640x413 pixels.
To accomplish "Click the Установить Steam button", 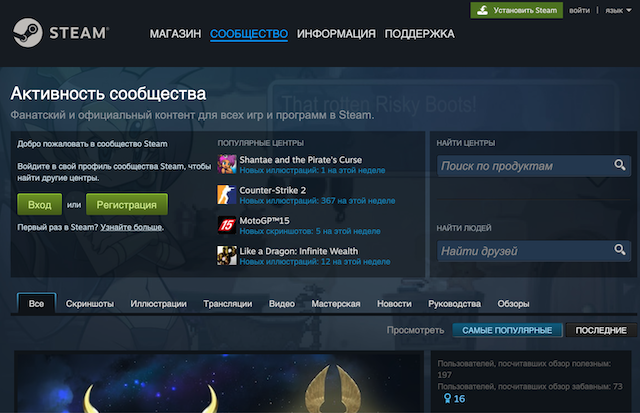I will pyautogui.click(x=516, y=10).
